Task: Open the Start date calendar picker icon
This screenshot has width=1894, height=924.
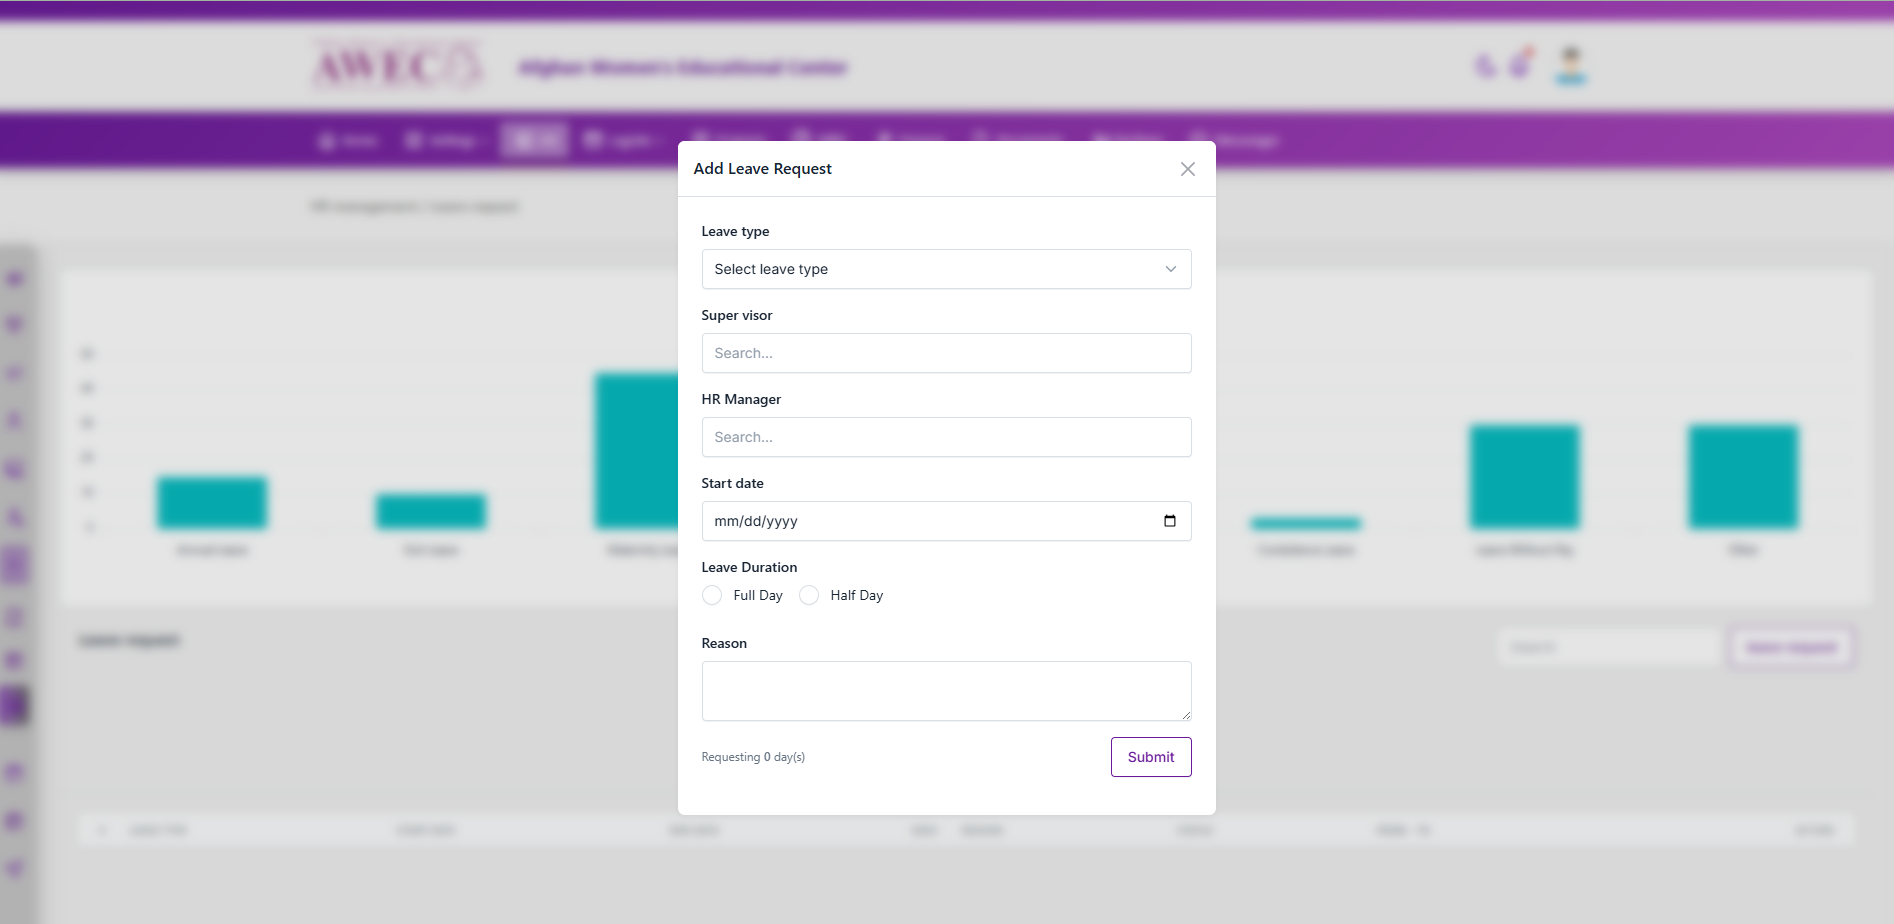Action: point(1171,520)
